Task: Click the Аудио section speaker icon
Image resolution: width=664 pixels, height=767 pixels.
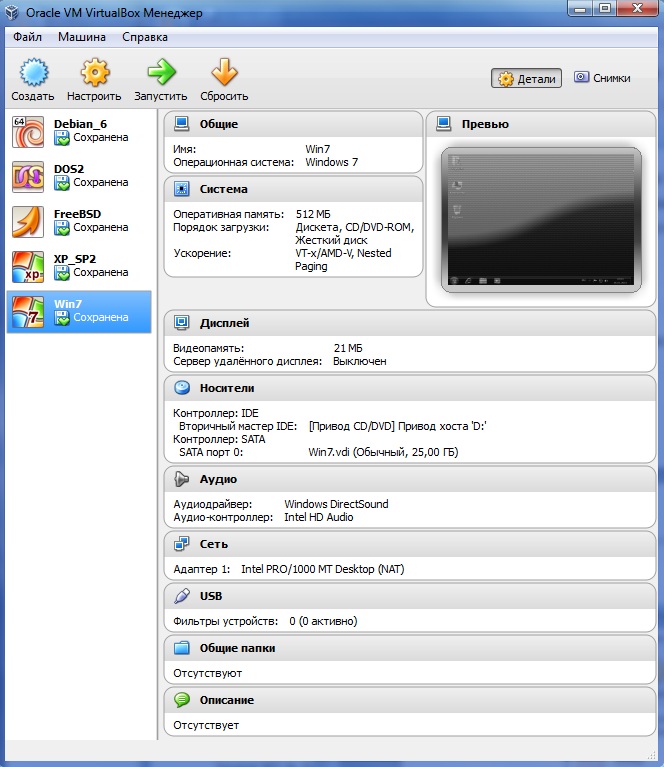Action: [182, 479]
